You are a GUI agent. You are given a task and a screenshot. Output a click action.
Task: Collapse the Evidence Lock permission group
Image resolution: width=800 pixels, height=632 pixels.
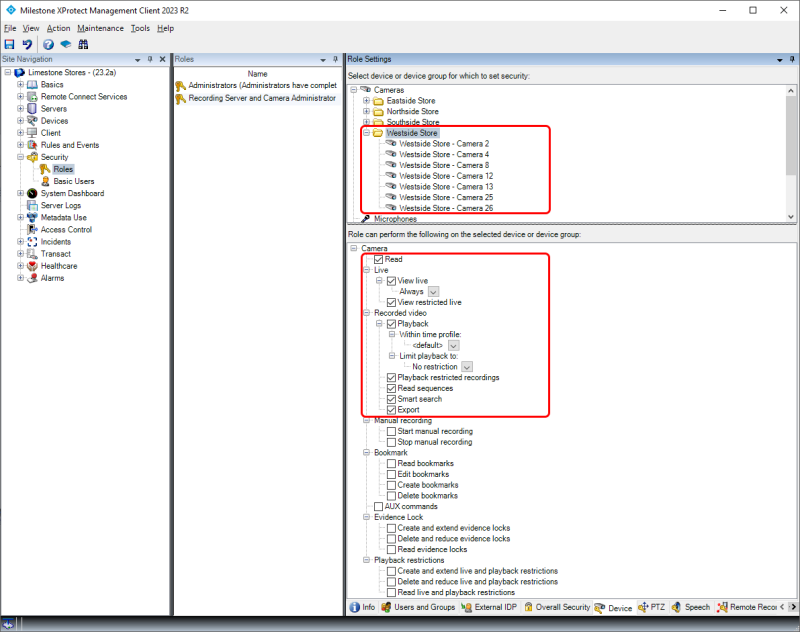[x=366, y=517]
